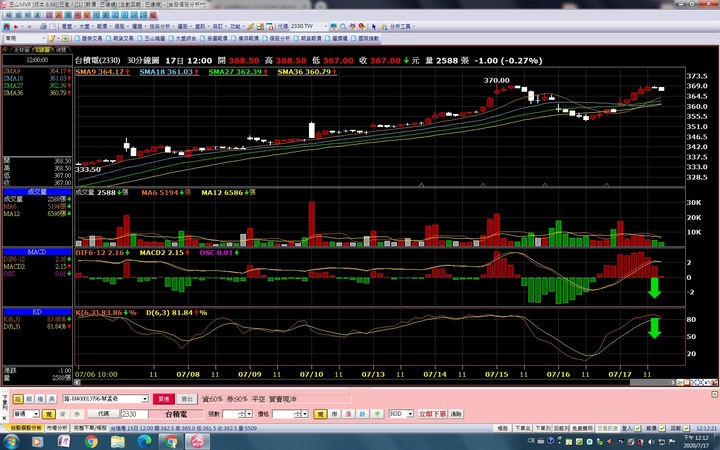Toggle the 回報 checkbox in status bar
The height and width of the screenshot is (450, 720).
pos(686,428)
